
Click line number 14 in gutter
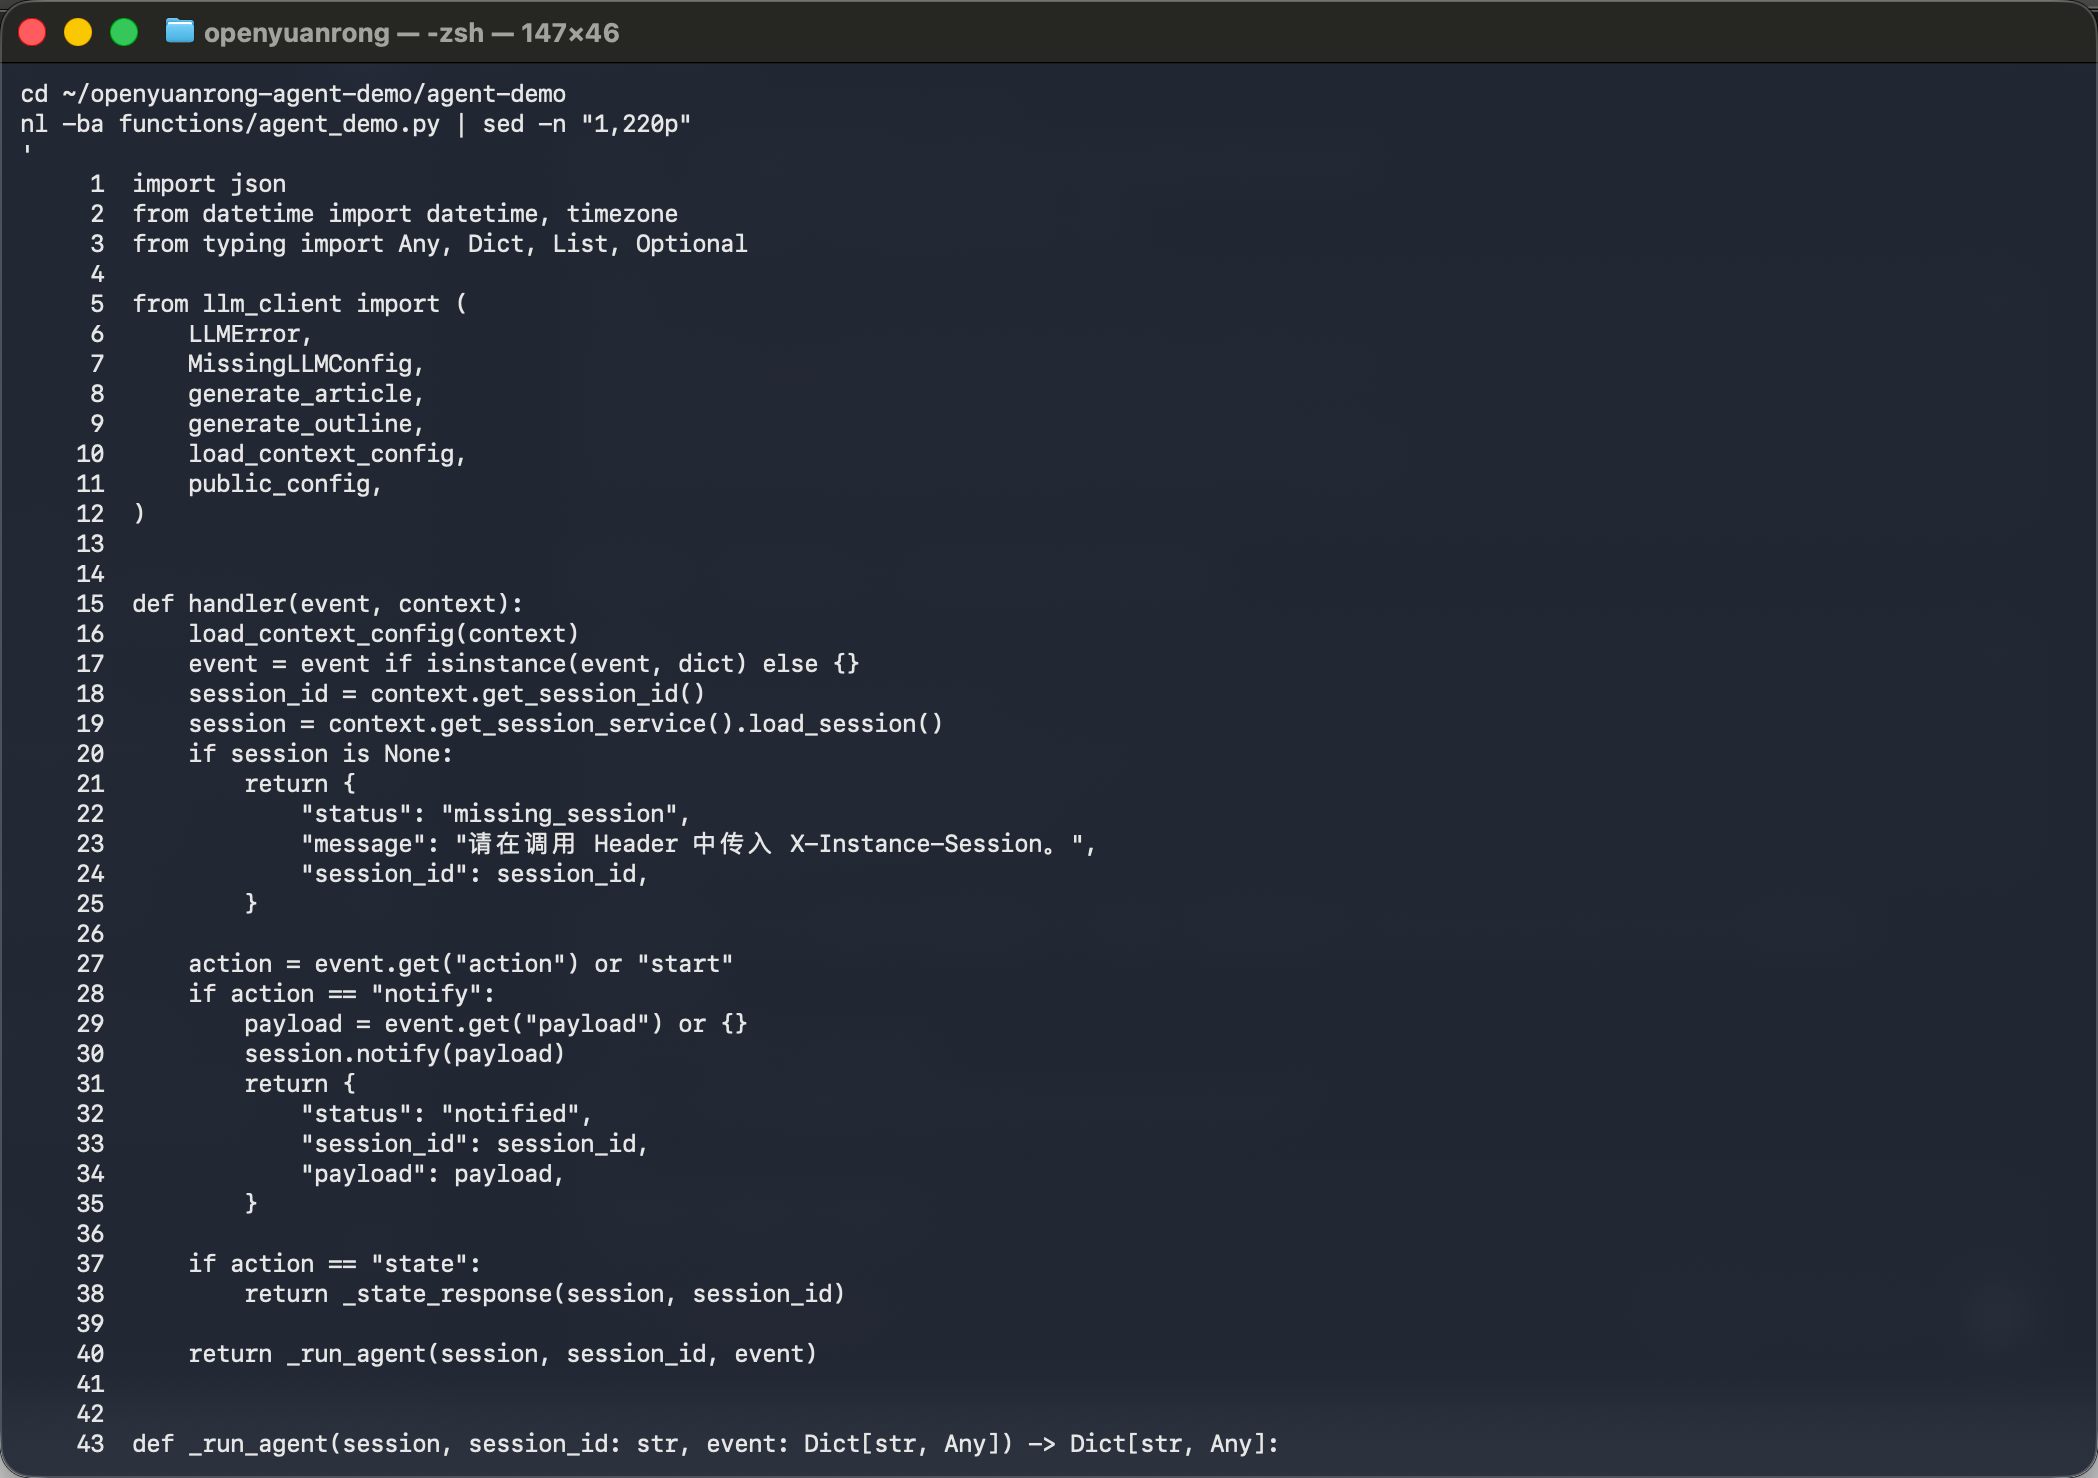coord(90,574)
